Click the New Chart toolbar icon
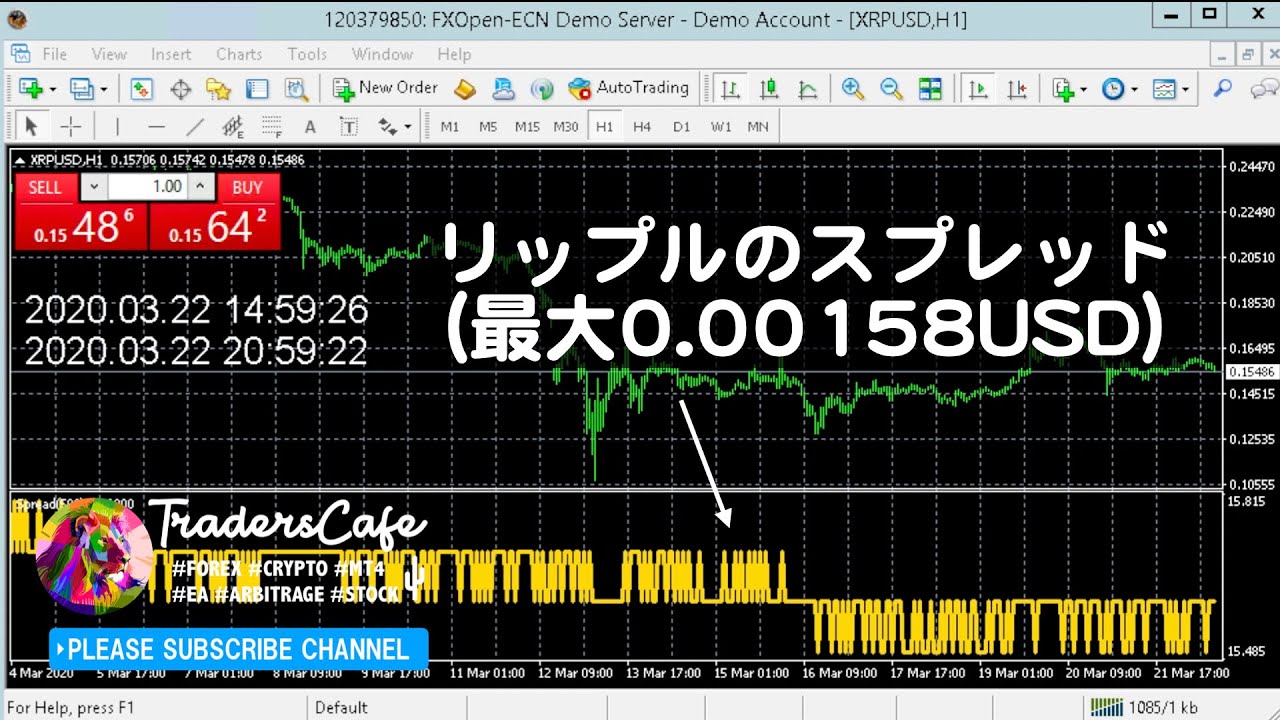The height and width of the screenshot is (720, 1280). click(29, 89)
